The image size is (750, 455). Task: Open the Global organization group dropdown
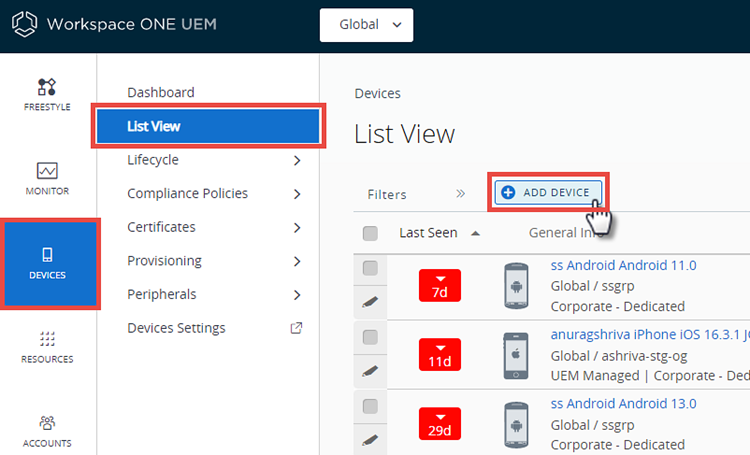click(x=366, y=25)
